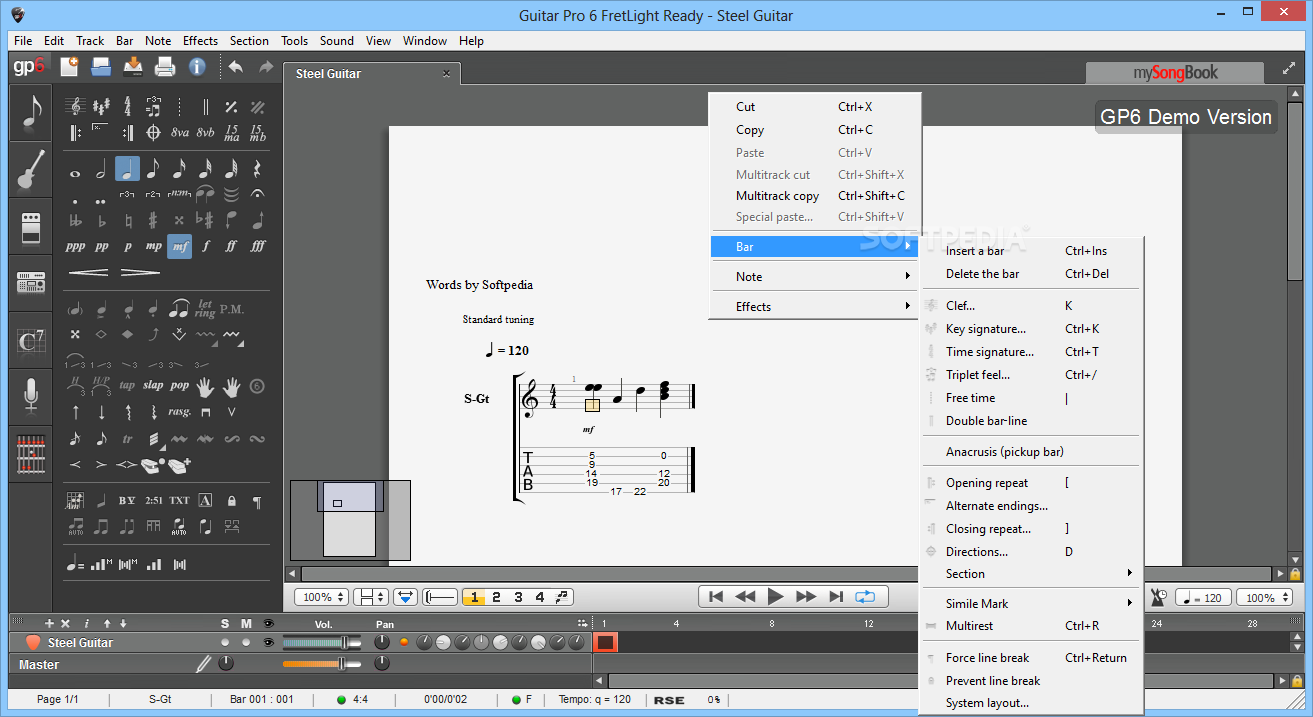The height and width of the screenshot is (717, 1313).
Task: Toggle visibility eye of Steel Guitar track
Action: [x=267, y=642]
